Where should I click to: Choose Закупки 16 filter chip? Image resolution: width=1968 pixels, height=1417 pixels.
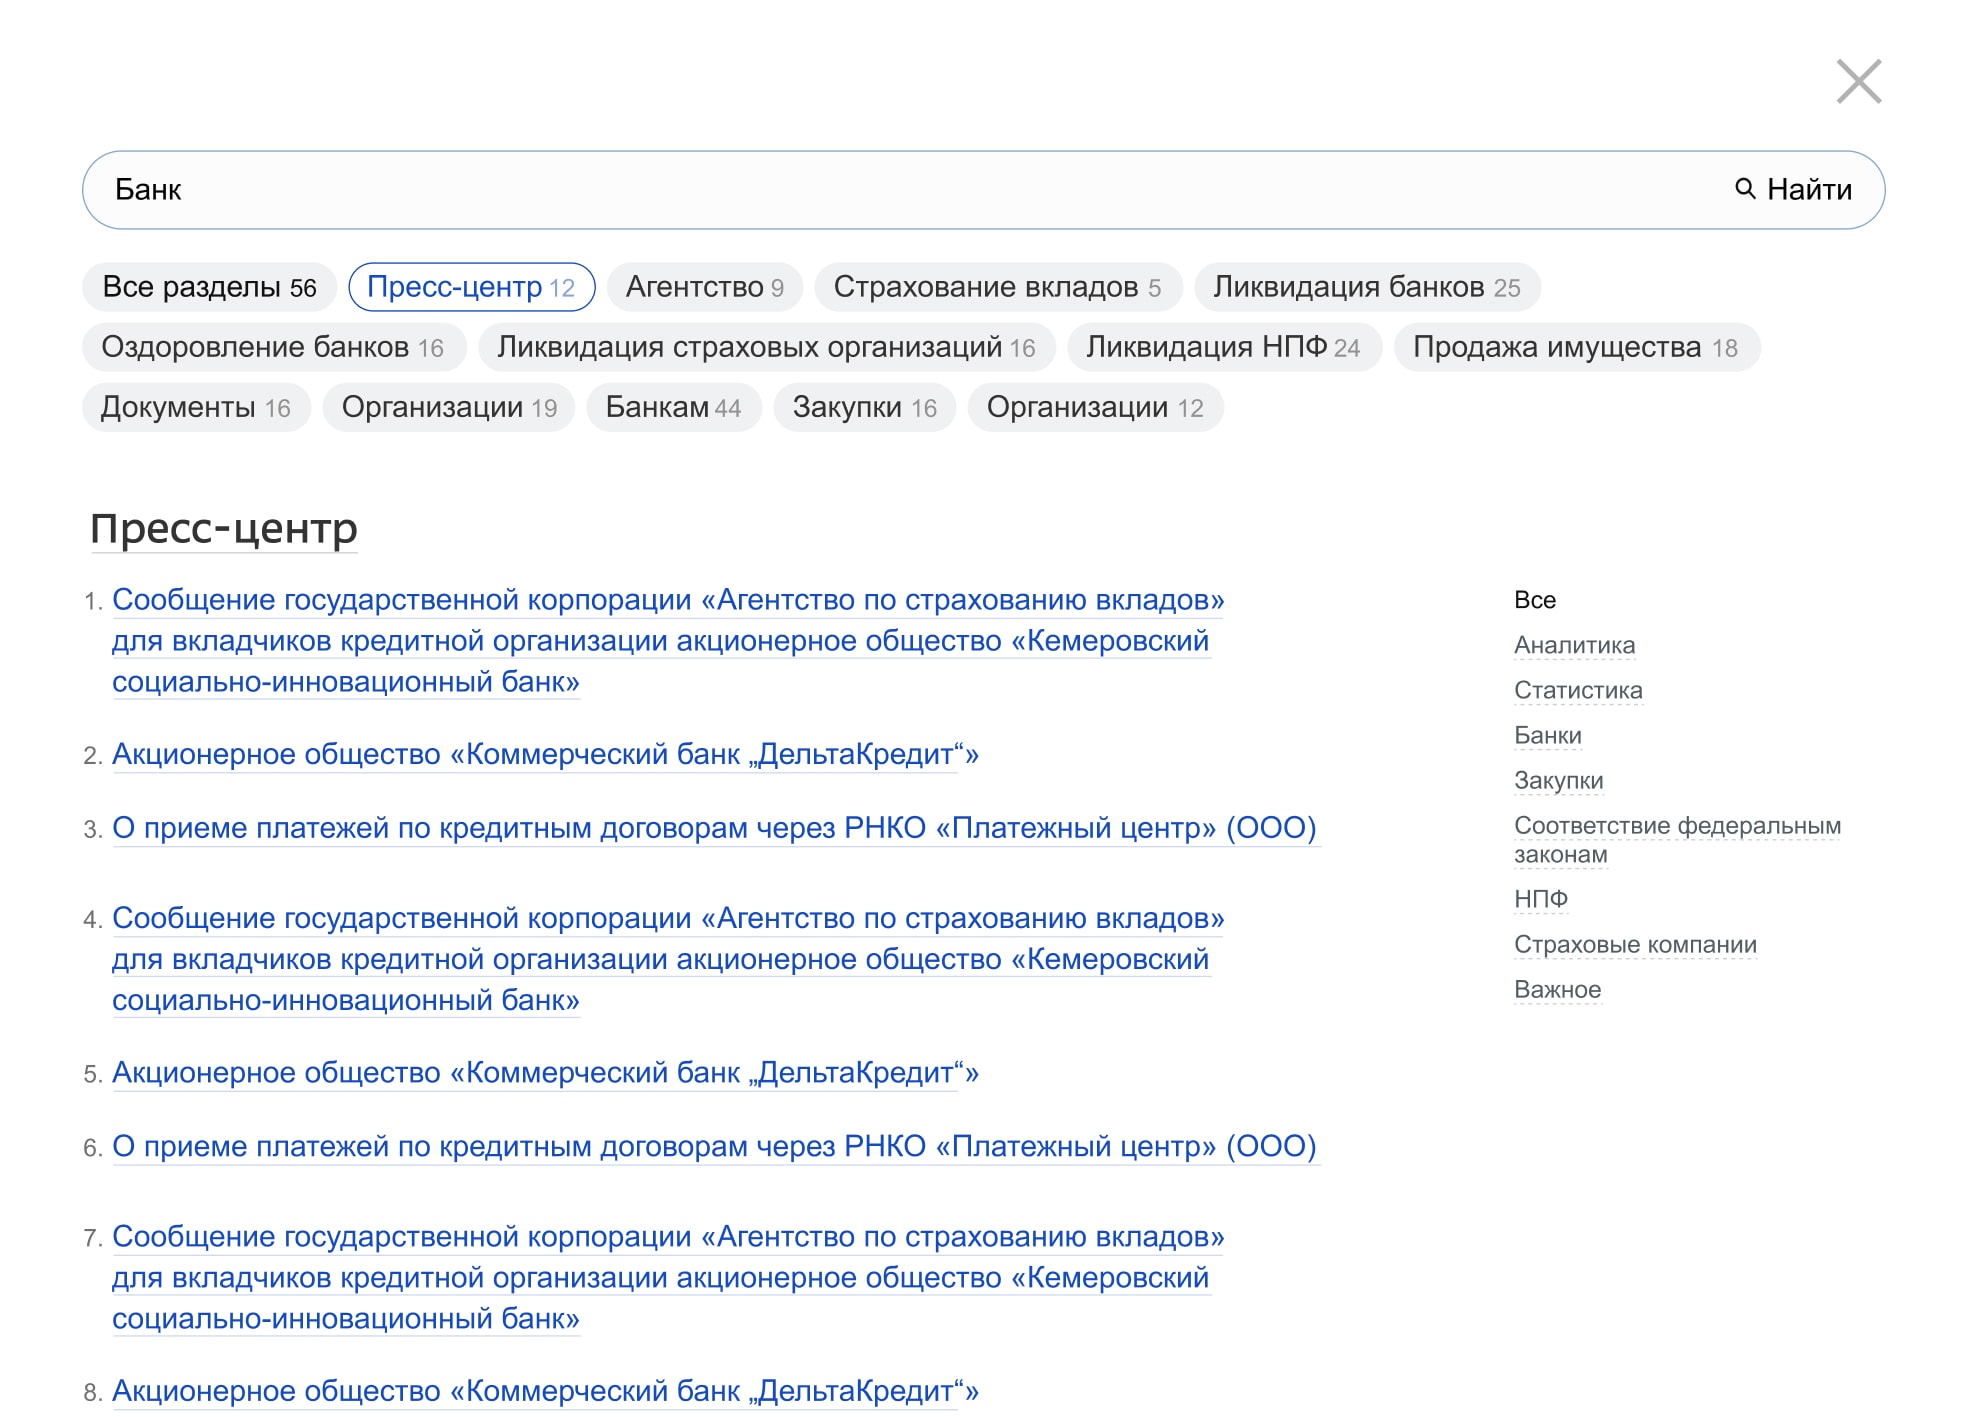tap(864, 408)
